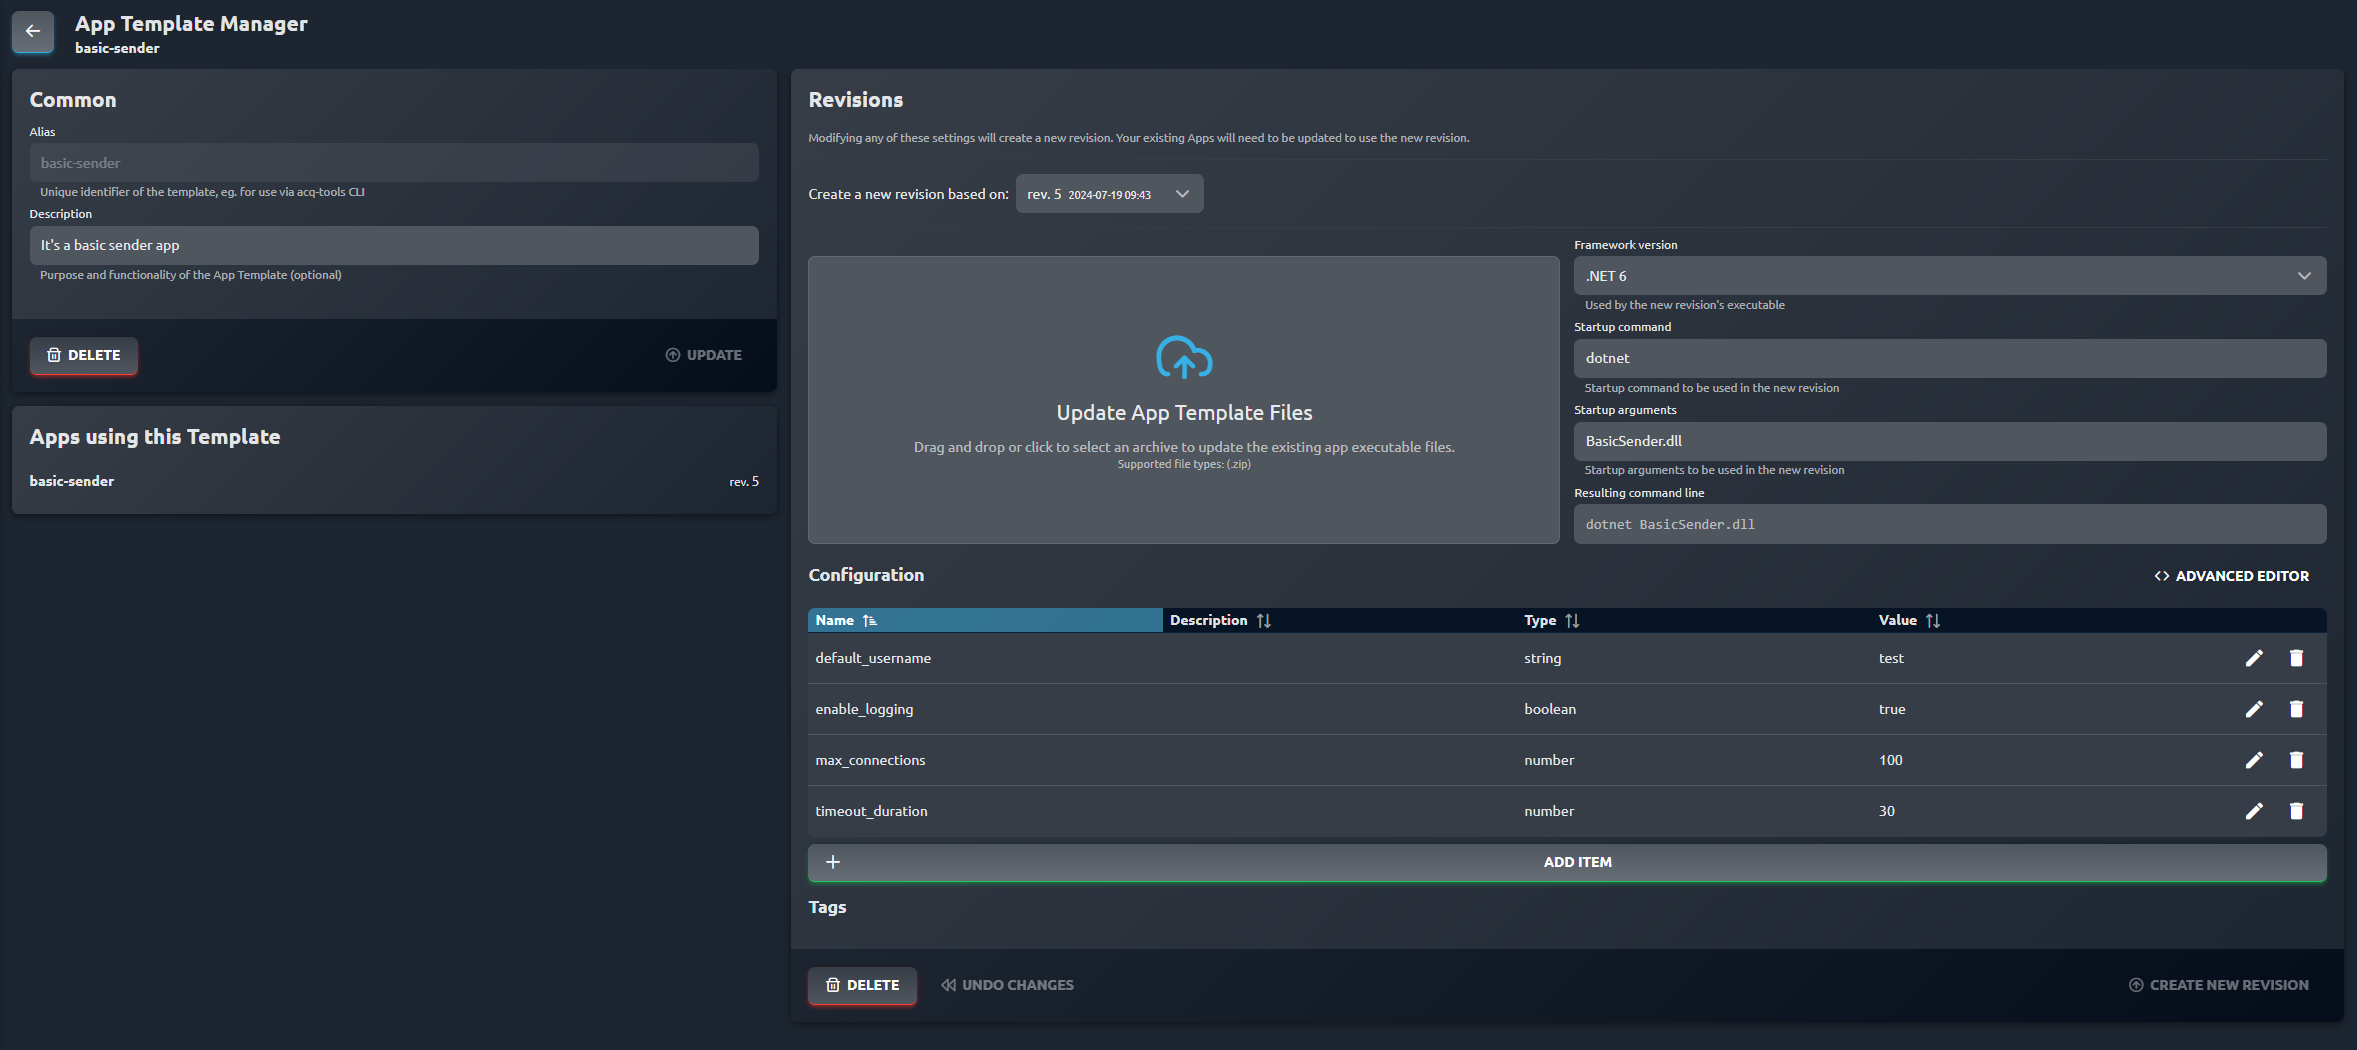Select the value '100' cell
The height and width of the screenshot is (1050, 2357).
pyautogui.click(x=1890, y=760)
